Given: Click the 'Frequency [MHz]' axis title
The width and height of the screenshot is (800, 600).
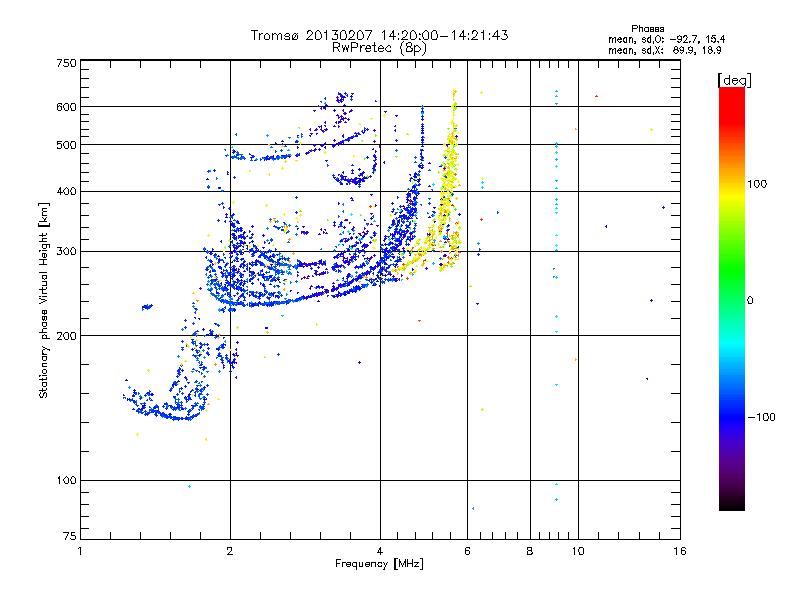Looking at the screenshot, I should point(379,564).
